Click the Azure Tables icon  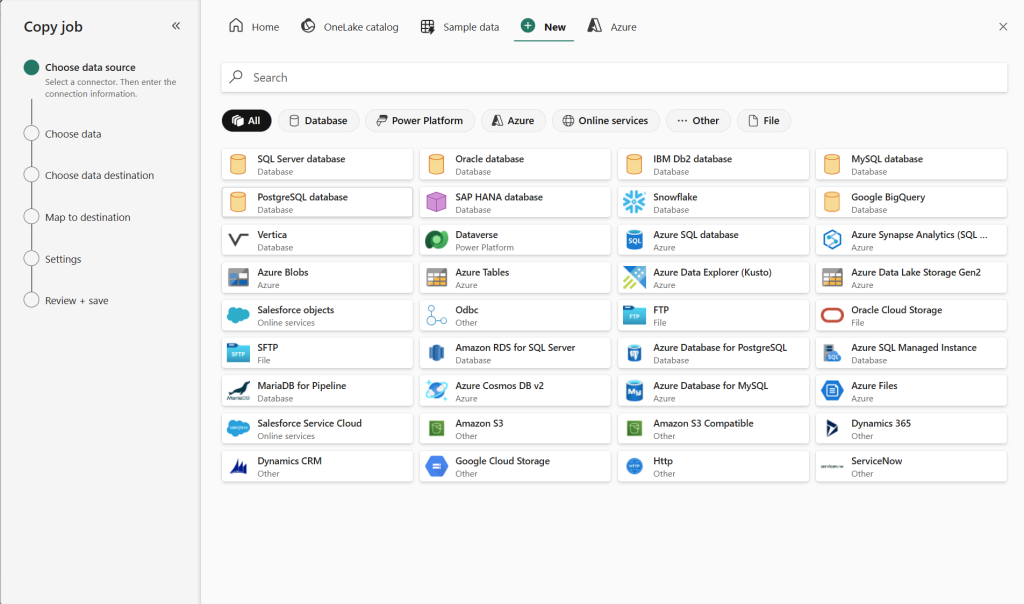436,278
